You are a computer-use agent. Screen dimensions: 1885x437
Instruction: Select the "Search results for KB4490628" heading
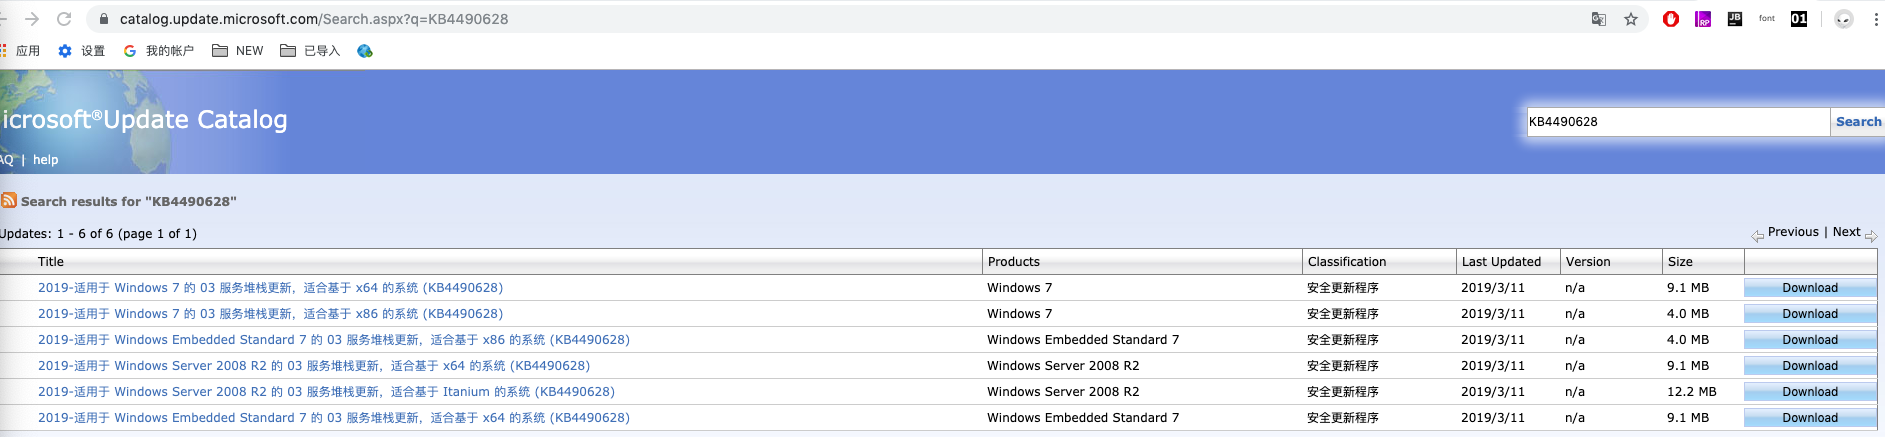coord(129,201)
